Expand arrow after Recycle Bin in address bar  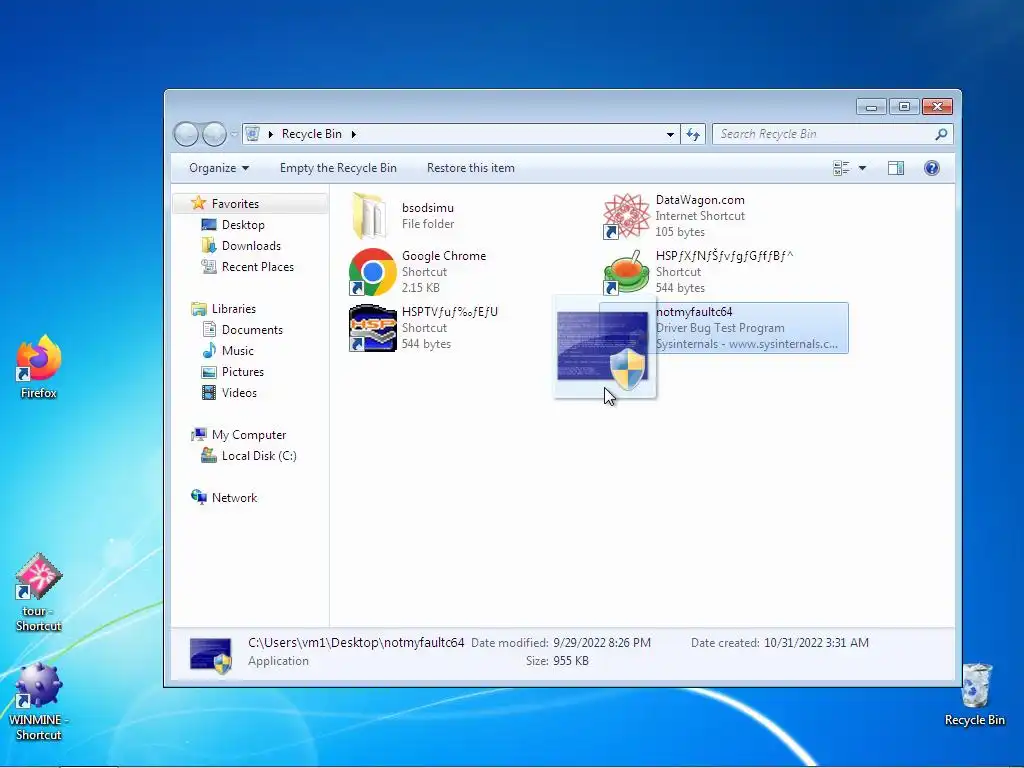pyautogui.click(x=353, y=134)
